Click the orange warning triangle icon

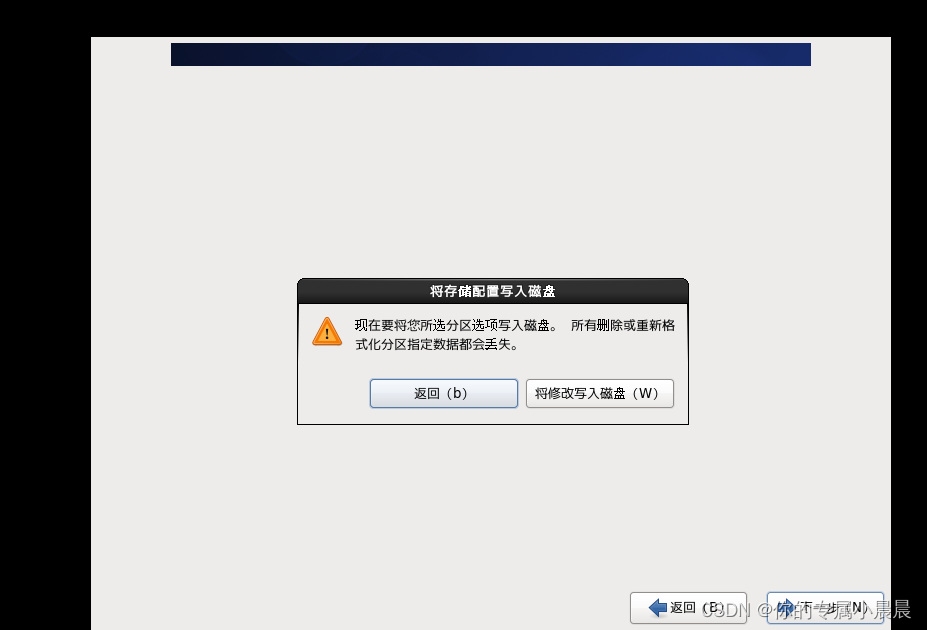point(327,331)
